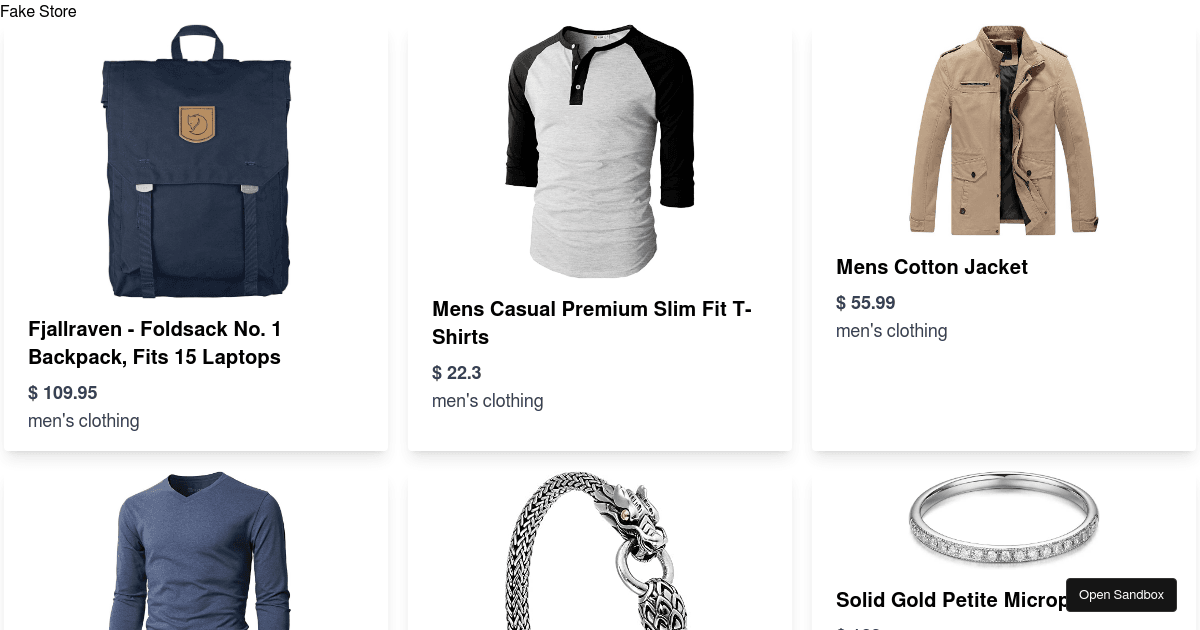View the blue long sleeve shirt image
Screen dimensions: 1200x630
click(196, 551)
